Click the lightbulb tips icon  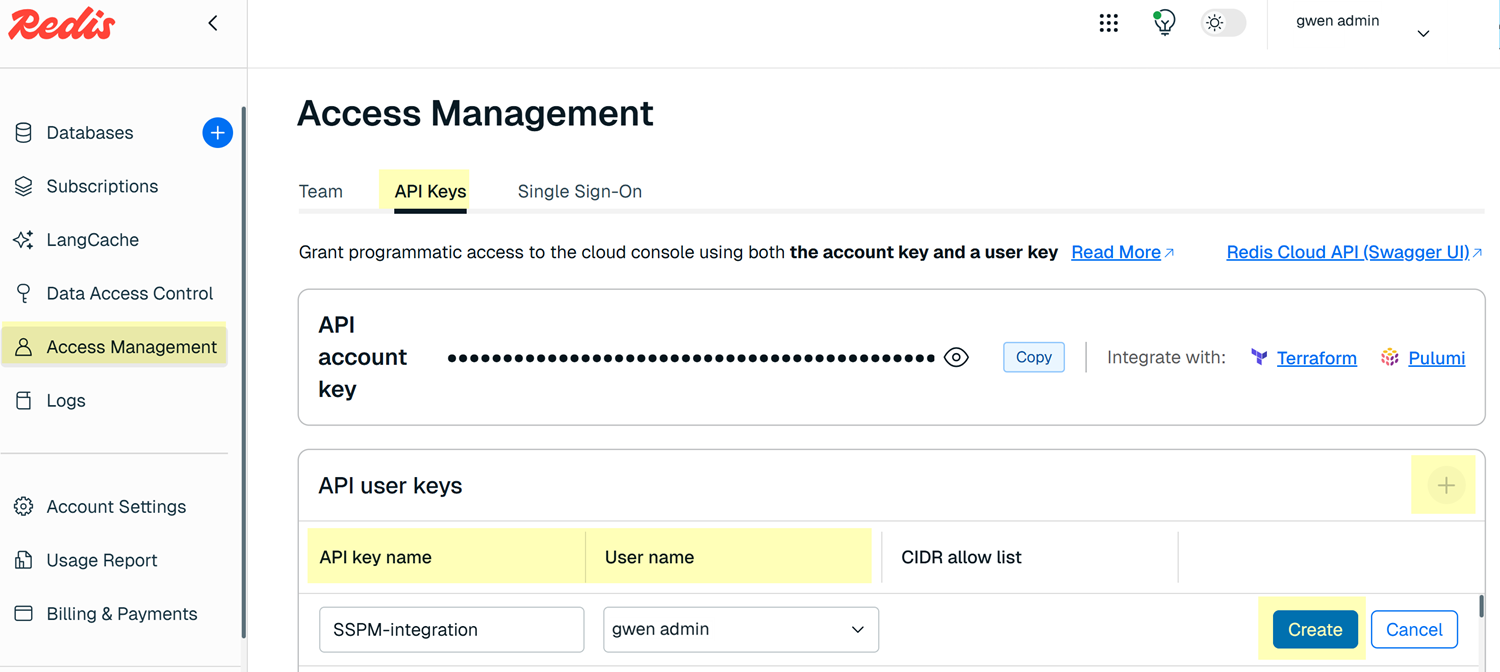[1164, 23]
